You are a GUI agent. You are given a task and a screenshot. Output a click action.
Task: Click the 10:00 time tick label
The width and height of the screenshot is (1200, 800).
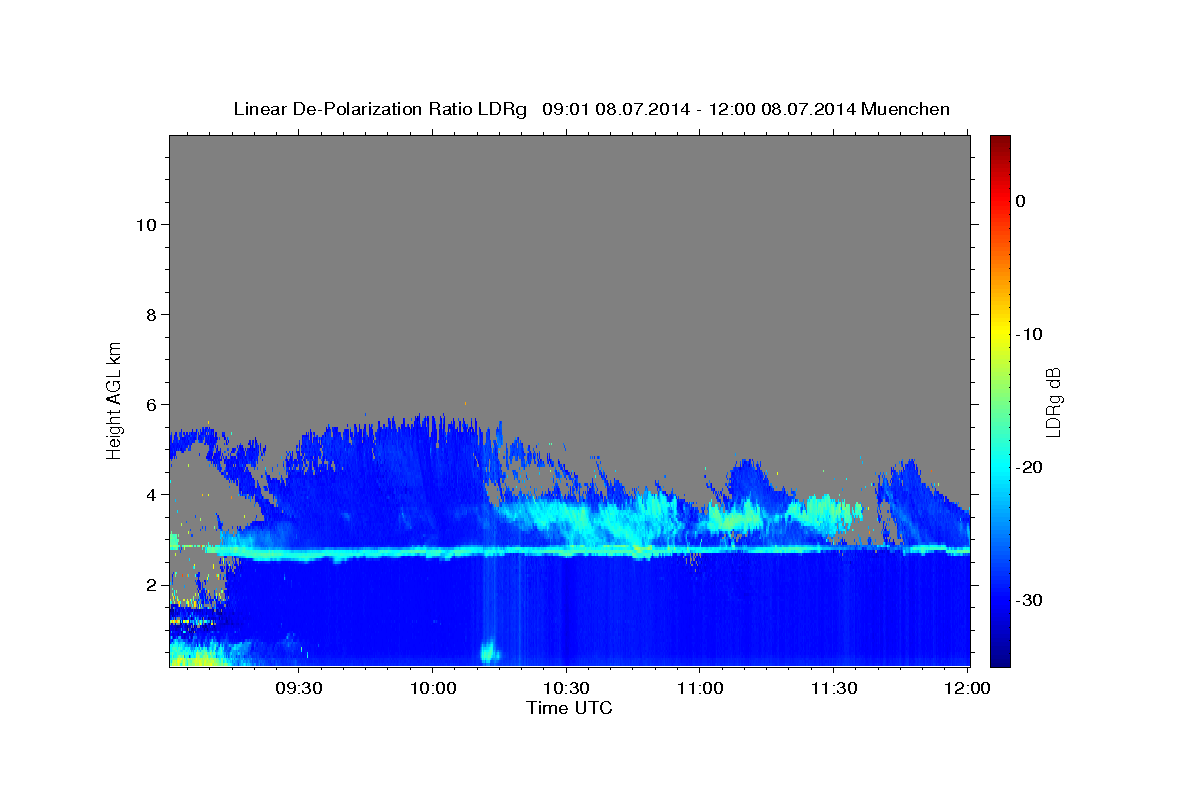point(432,689)
